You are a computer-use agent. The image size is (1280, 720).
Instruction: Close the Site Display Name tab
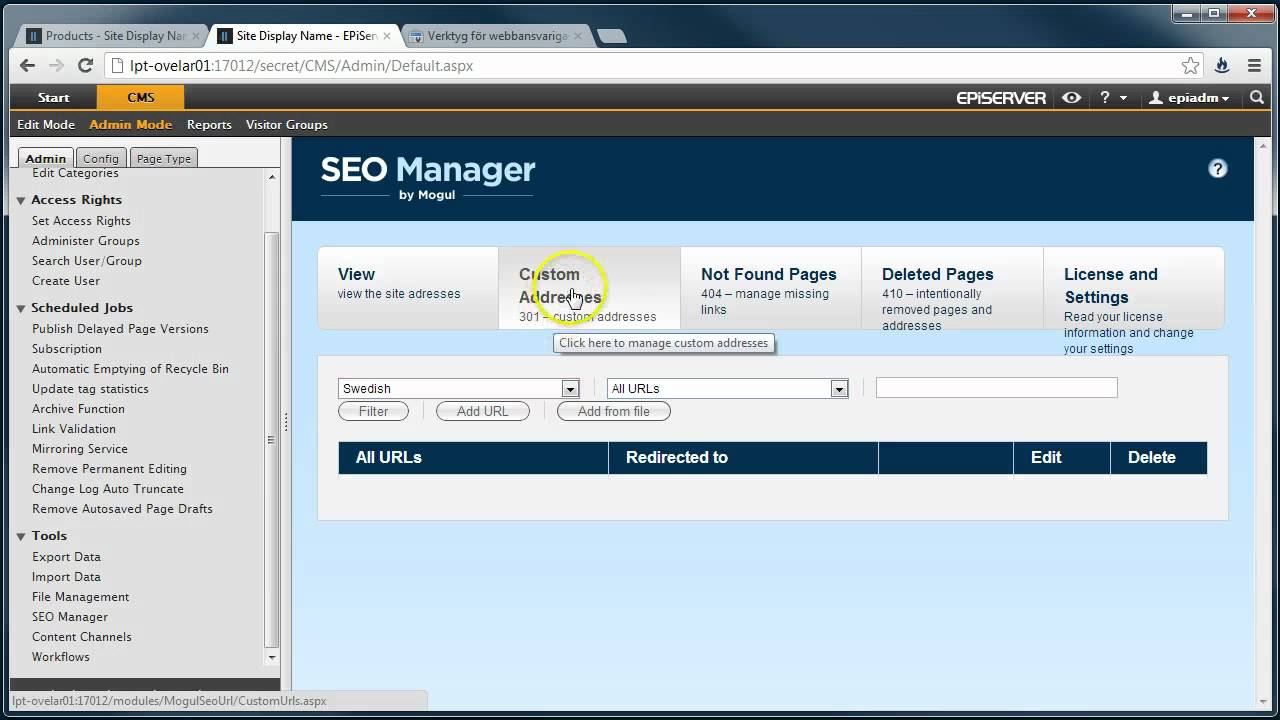pyautogui.click(x=386, y=36)
